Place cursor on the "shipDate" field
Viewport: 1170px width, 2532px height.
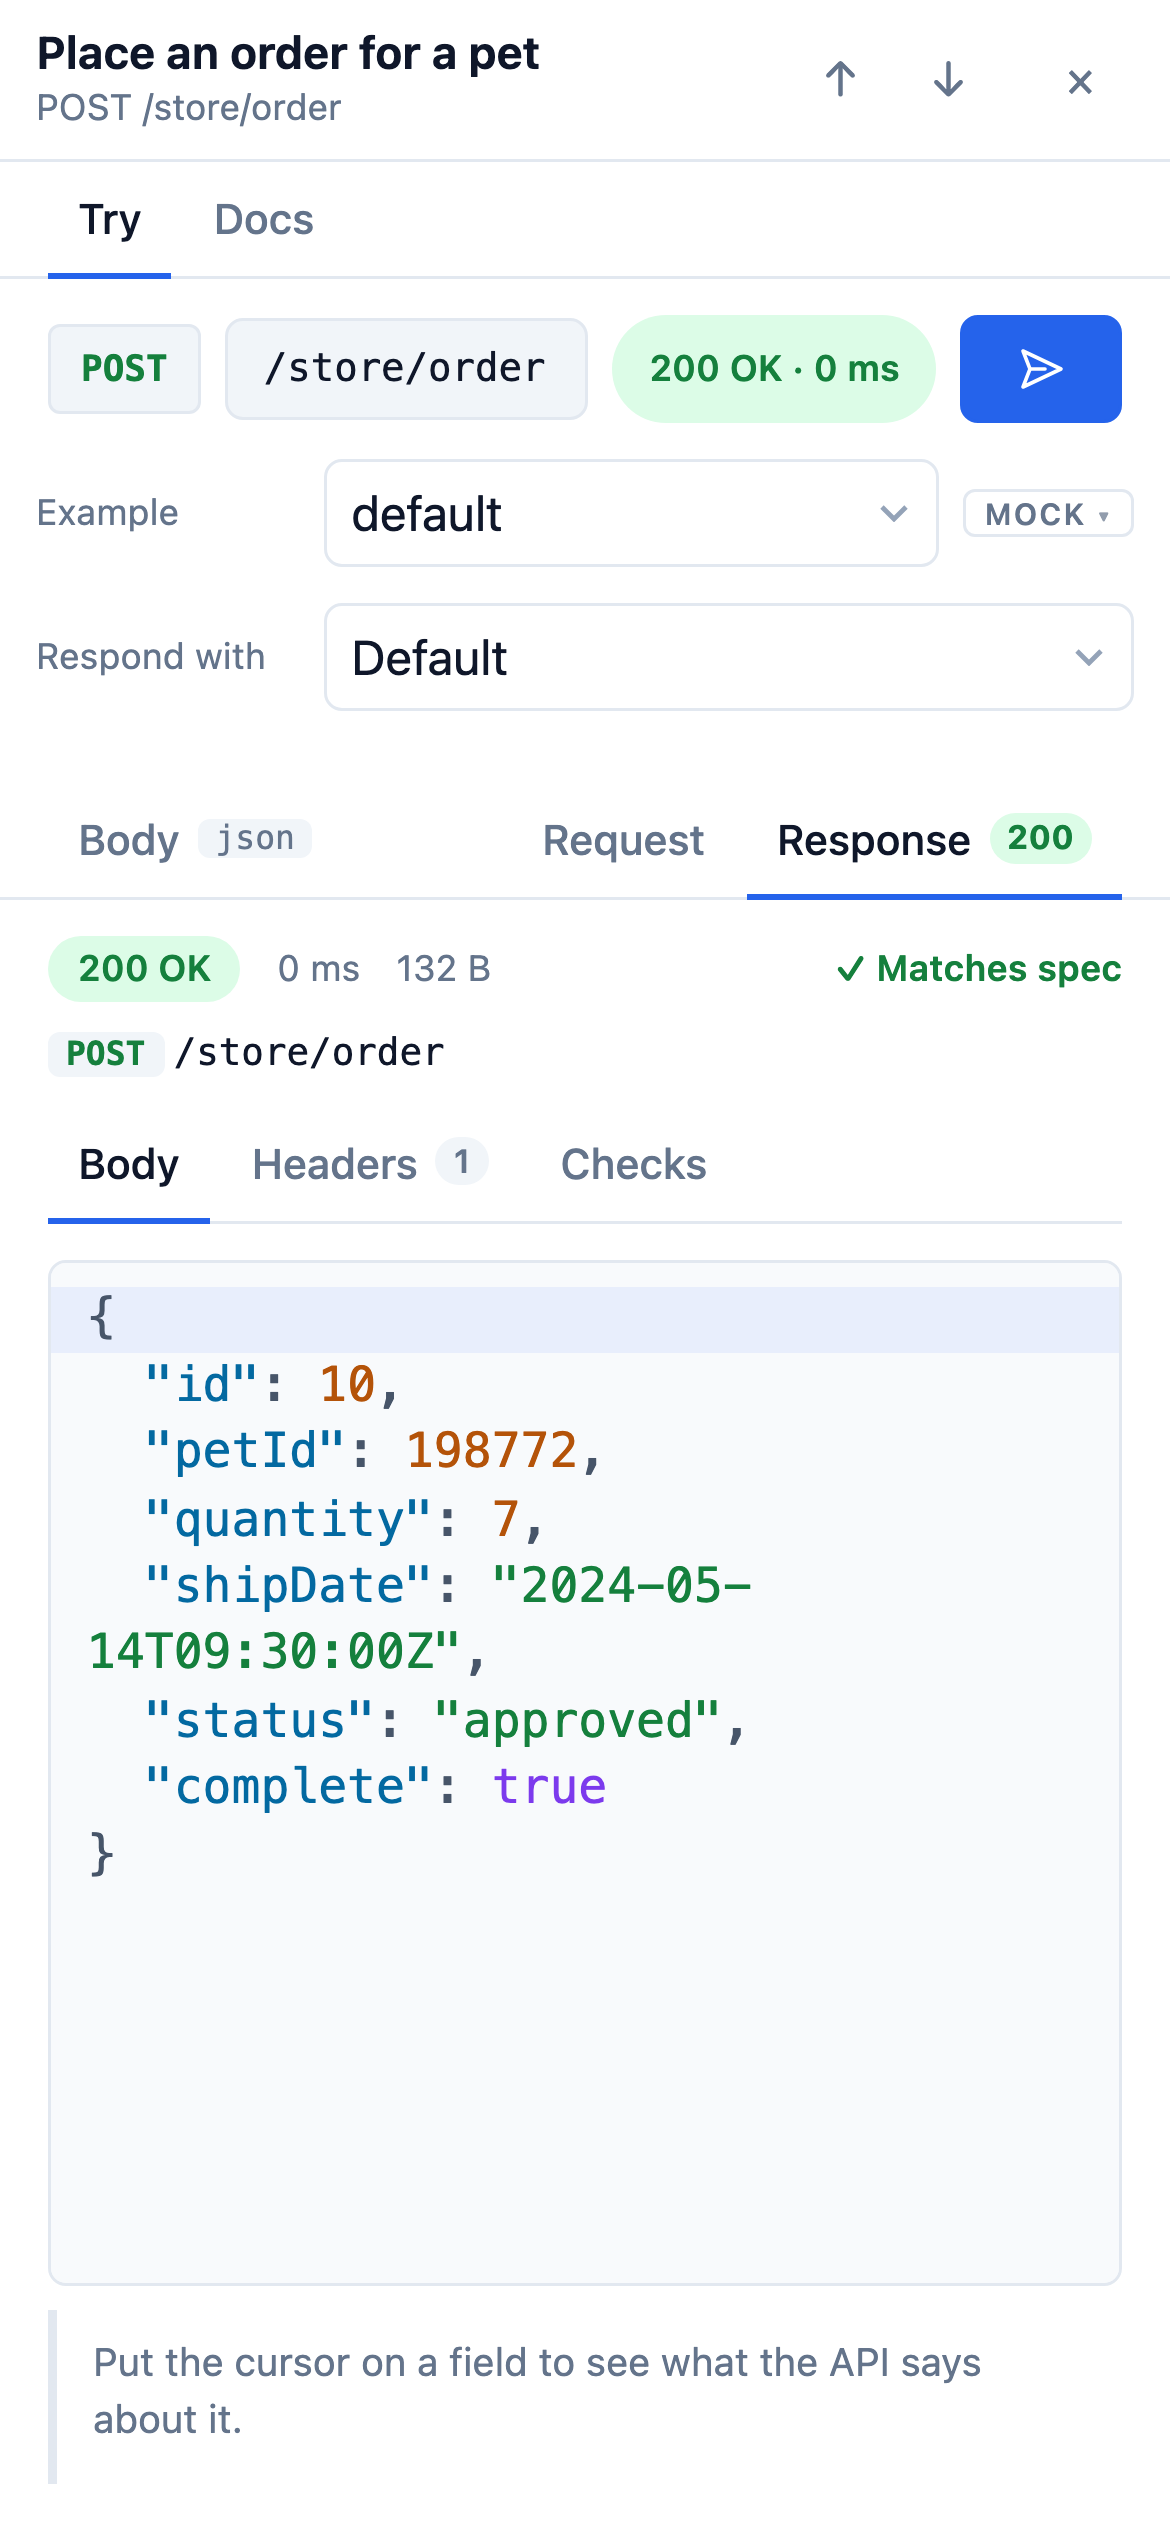tap(288, 1586)
